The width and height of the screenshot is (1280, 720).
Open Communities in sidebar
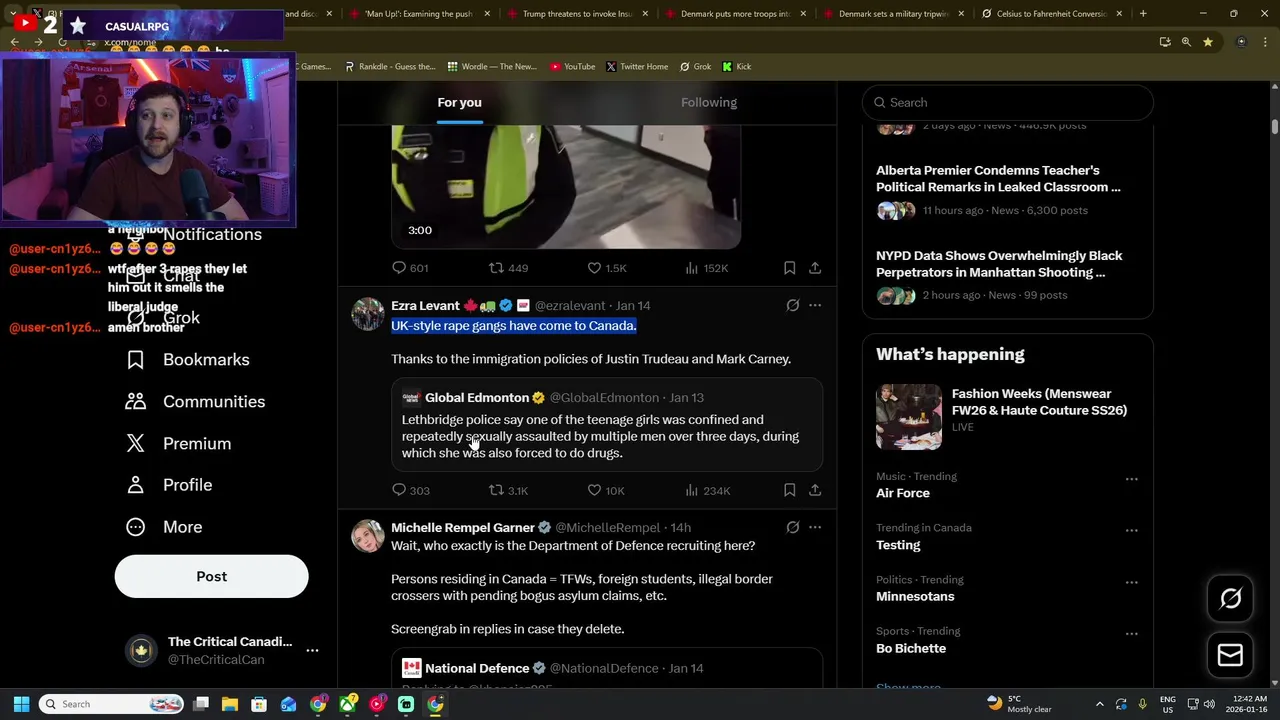pyautogui.click(x=194, y=402)
